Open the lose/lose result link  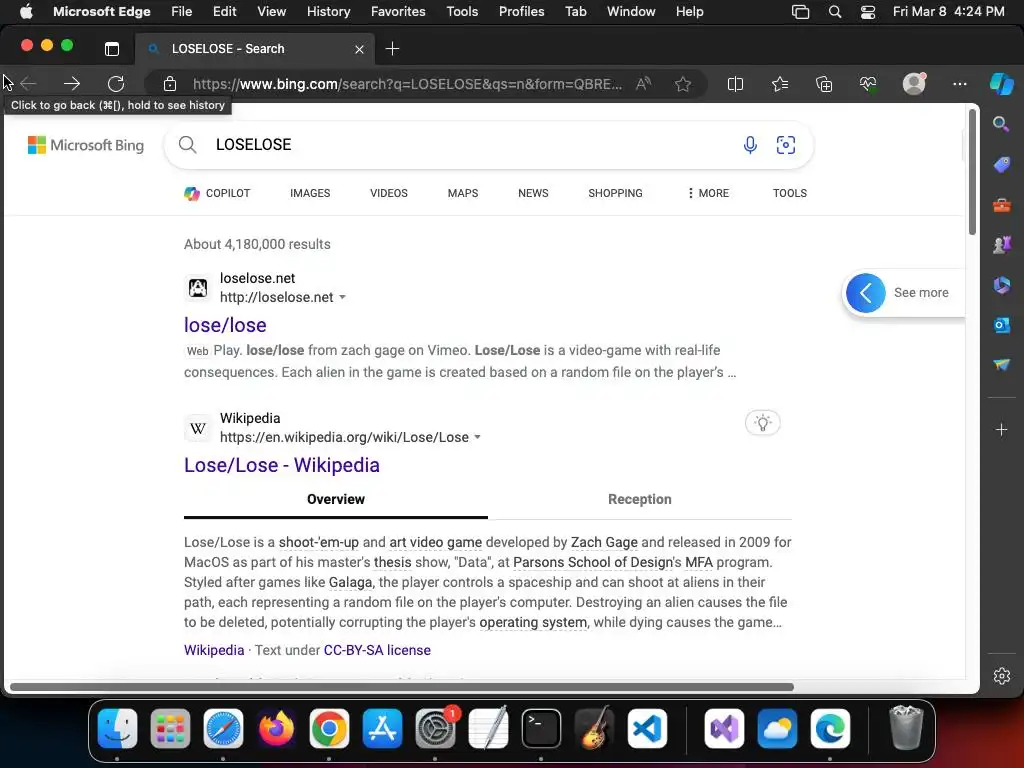tap(225, 325)
